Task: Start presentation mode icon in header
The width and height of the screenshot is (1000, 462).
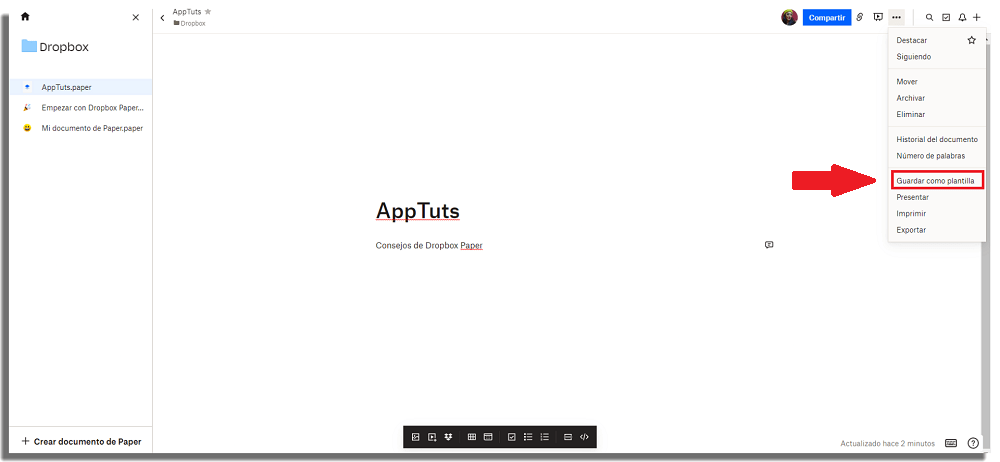Action: click(878, 17)
